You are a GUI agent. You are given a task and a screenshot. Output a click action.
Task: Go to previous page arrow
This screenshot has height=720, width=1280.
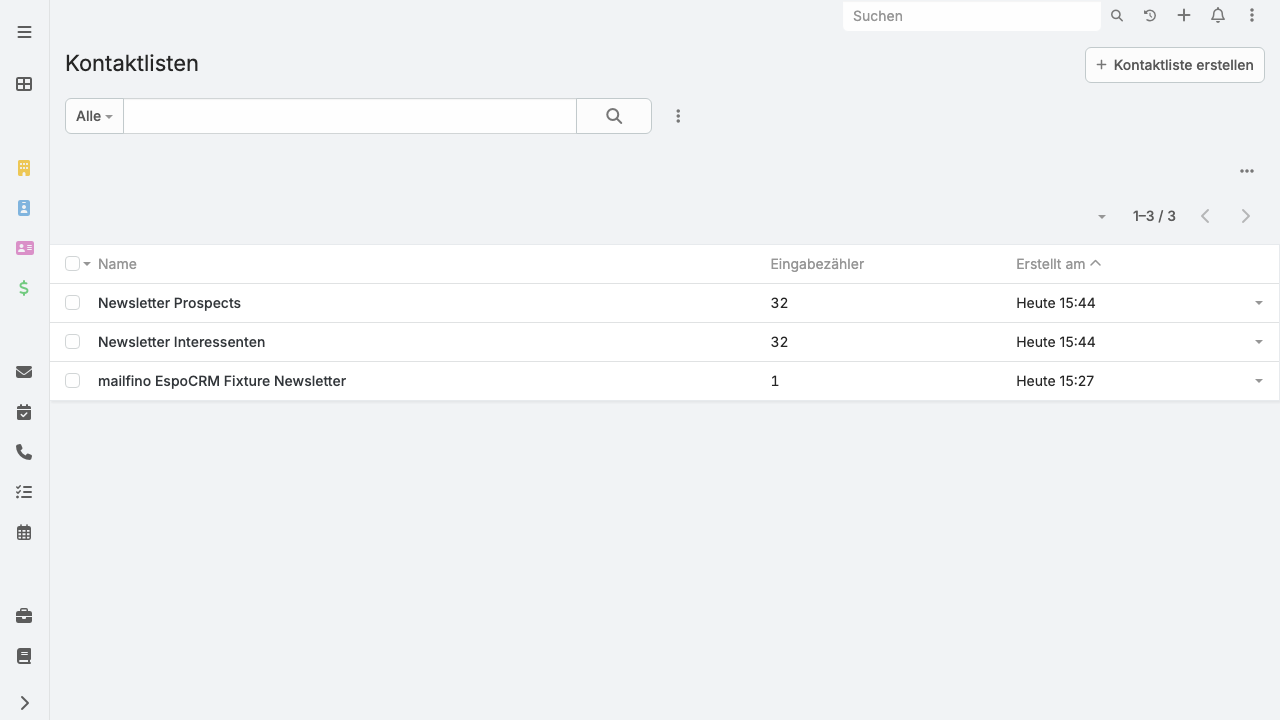pyautogui.click(x=1205, y=216)
